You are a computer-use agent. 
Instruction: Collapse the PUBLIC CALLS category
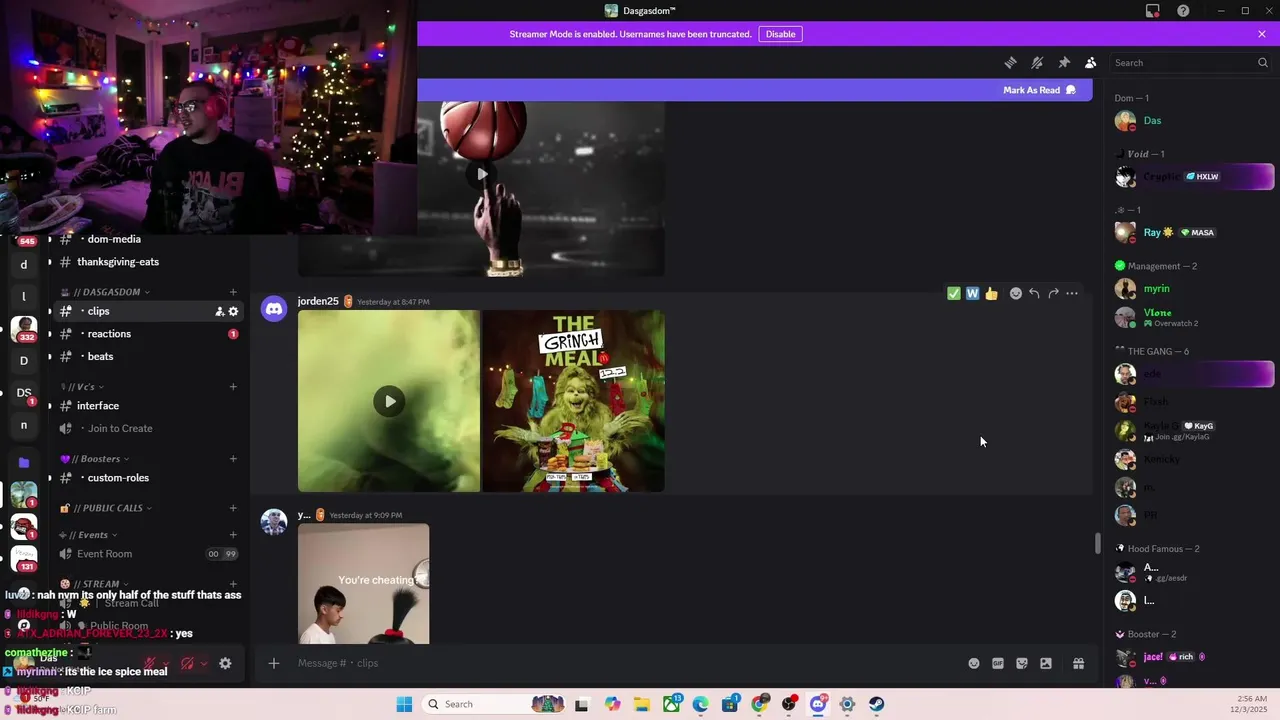point(108,508)
